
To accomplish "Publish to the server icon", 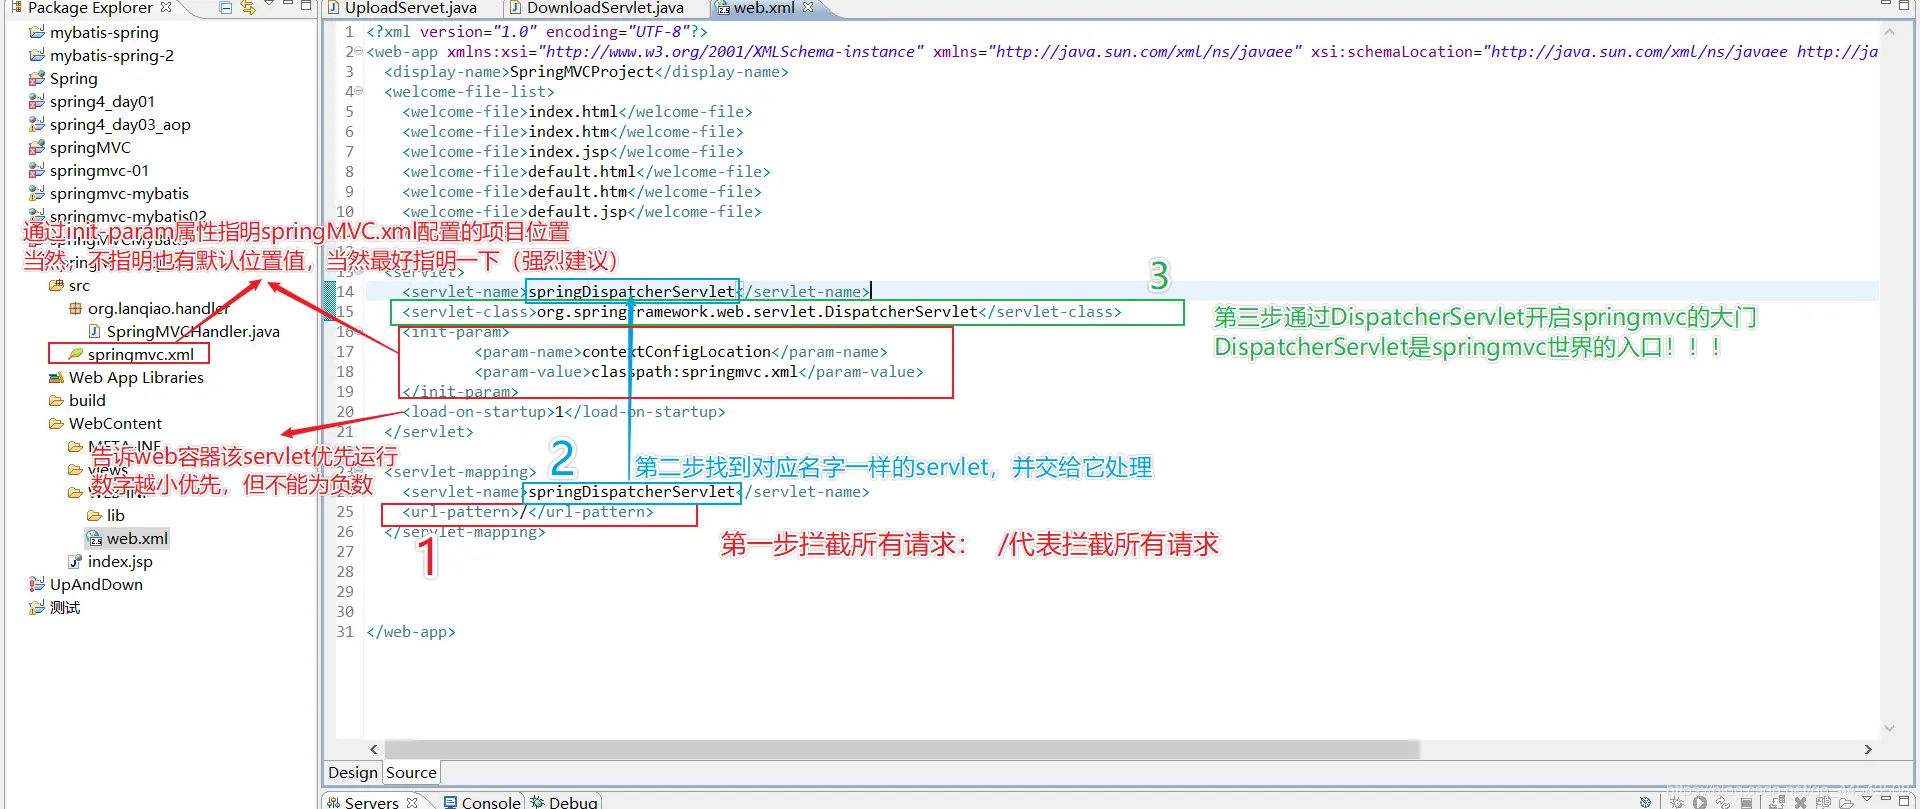I will pyautogui.click(x=1777, y=802).
